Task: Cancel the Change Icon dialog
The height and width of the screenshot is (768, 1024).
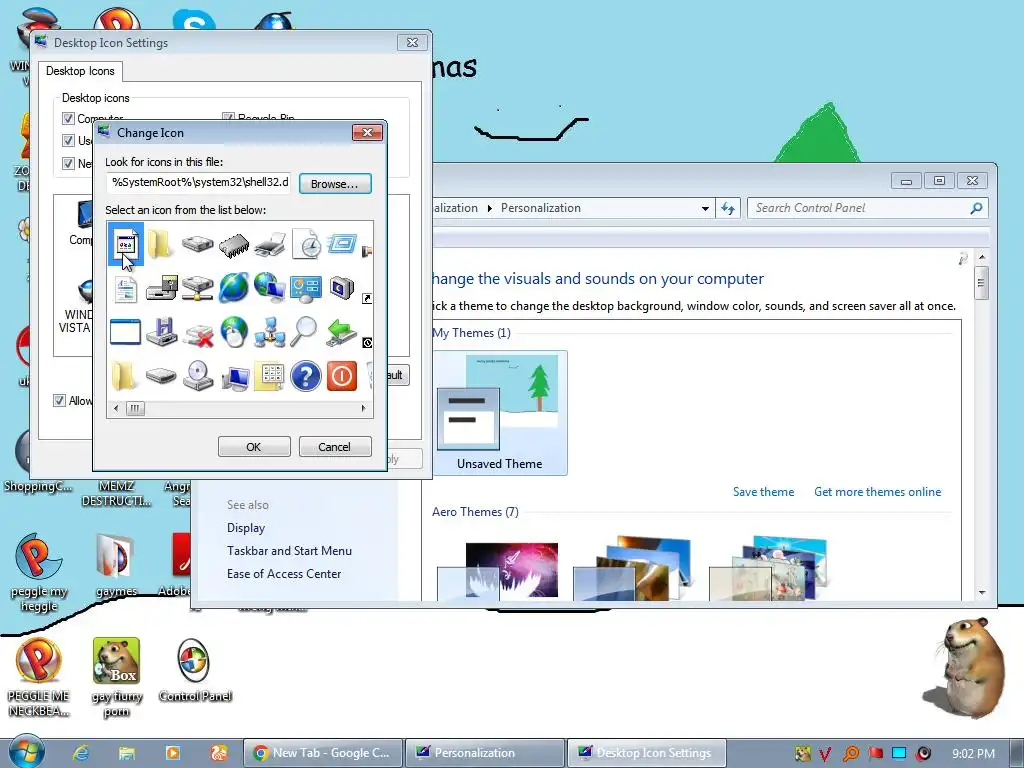Action: coord(335,447)
